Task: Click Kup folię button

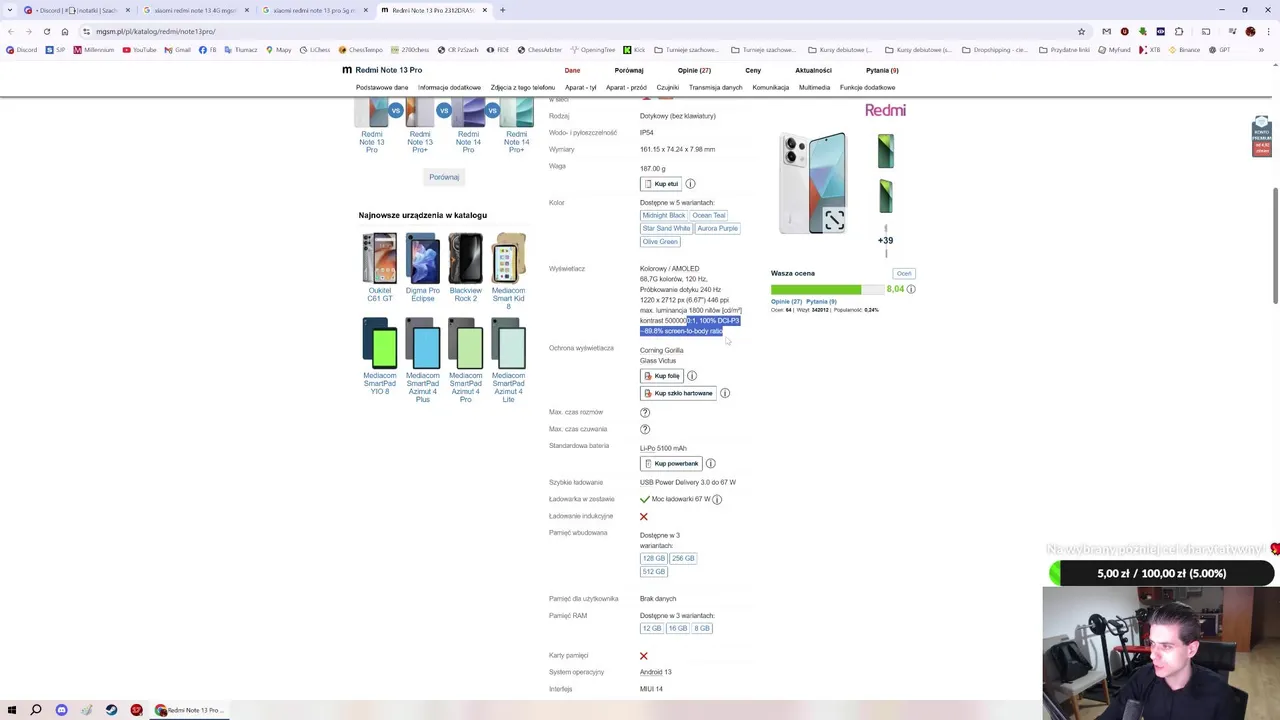Action: pyautogui.click(x=662, y=376)
